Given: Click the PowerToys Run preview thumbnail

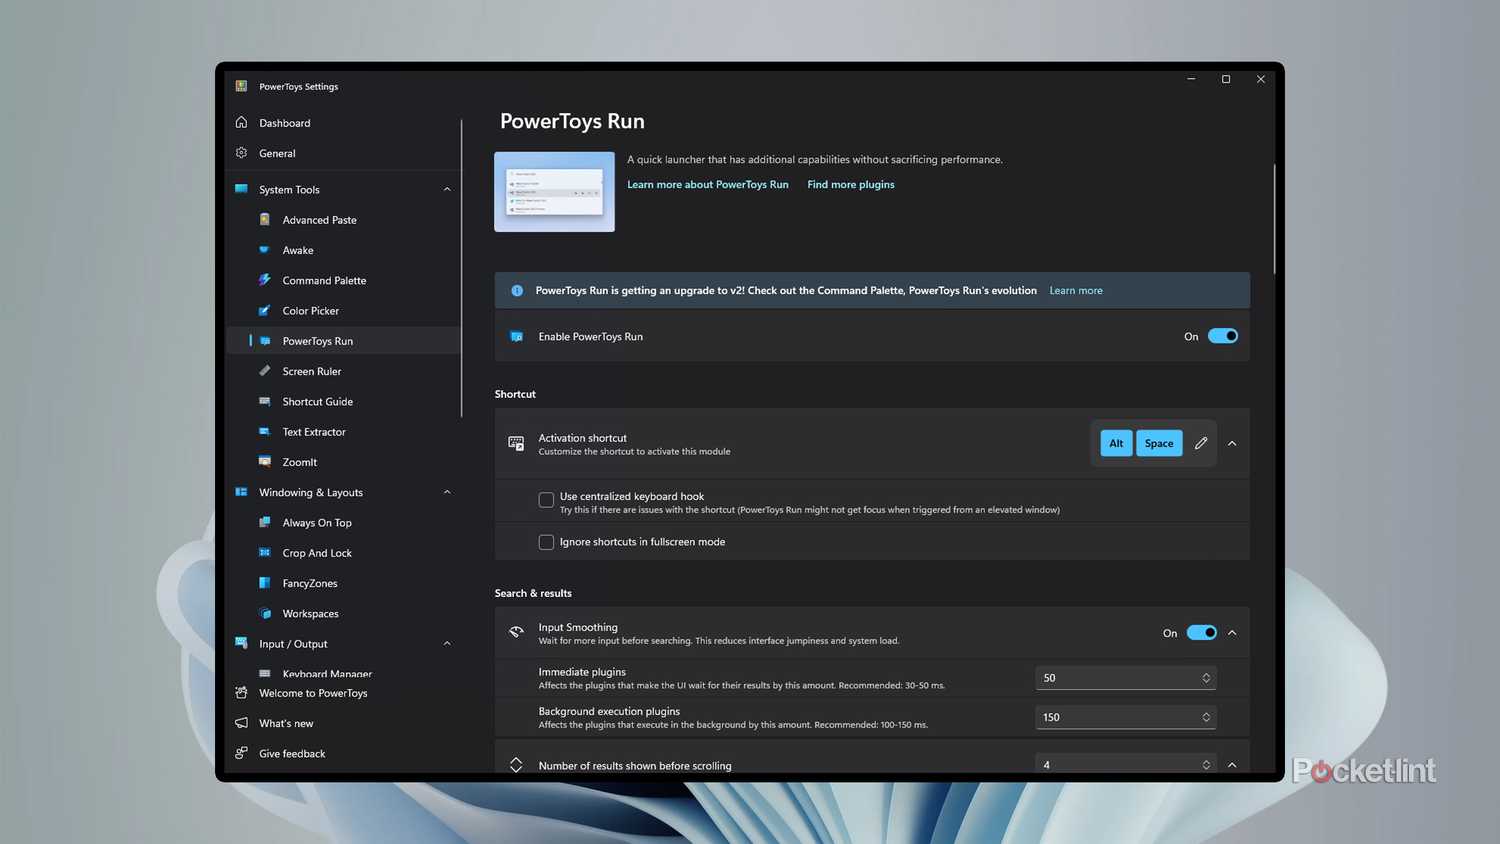Looking at the screenshot, I should [554, 191].
